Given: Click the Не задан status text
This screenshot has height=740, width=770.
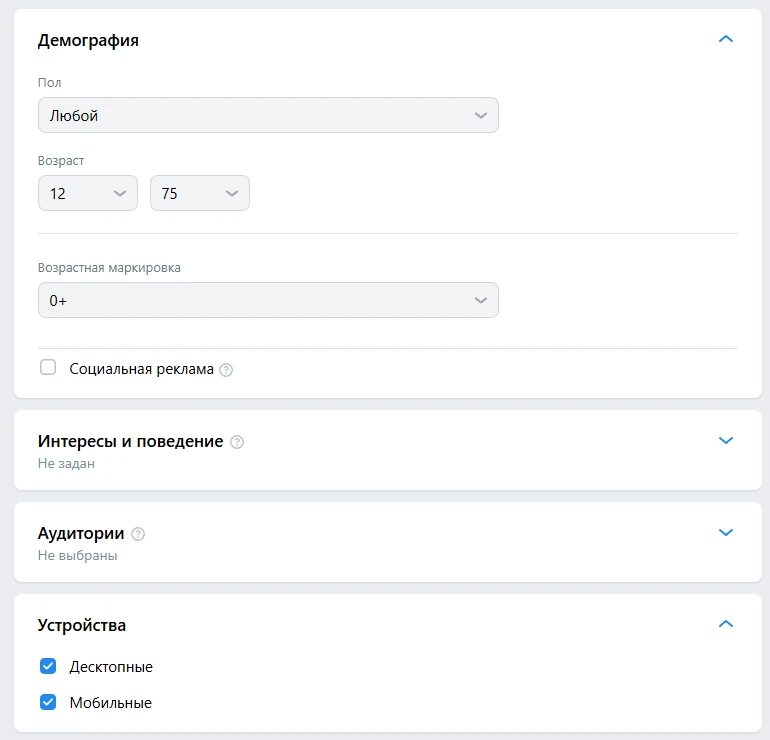Looking at the screenshot, I should click(66, 463).
